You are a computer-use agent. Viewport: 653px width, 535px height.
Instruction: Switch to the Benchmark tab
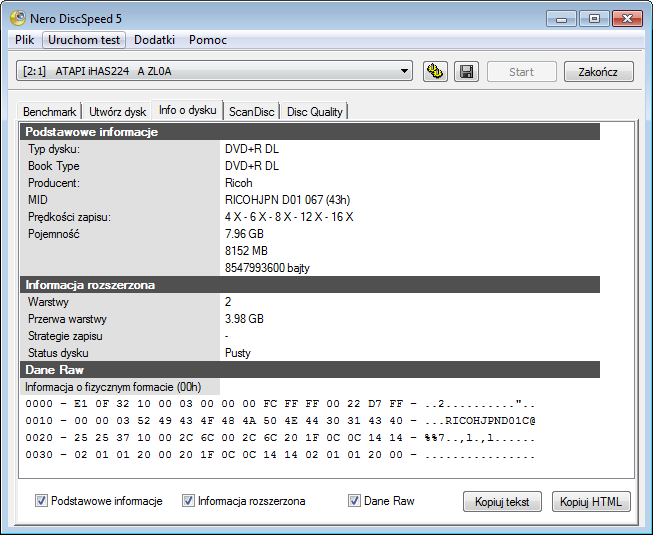(x=50, y=112)
